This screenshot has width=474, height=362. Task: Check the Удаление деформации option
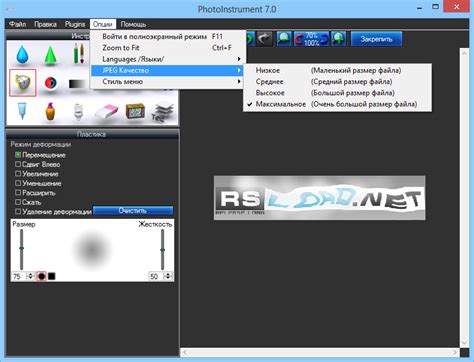(18, 211)
